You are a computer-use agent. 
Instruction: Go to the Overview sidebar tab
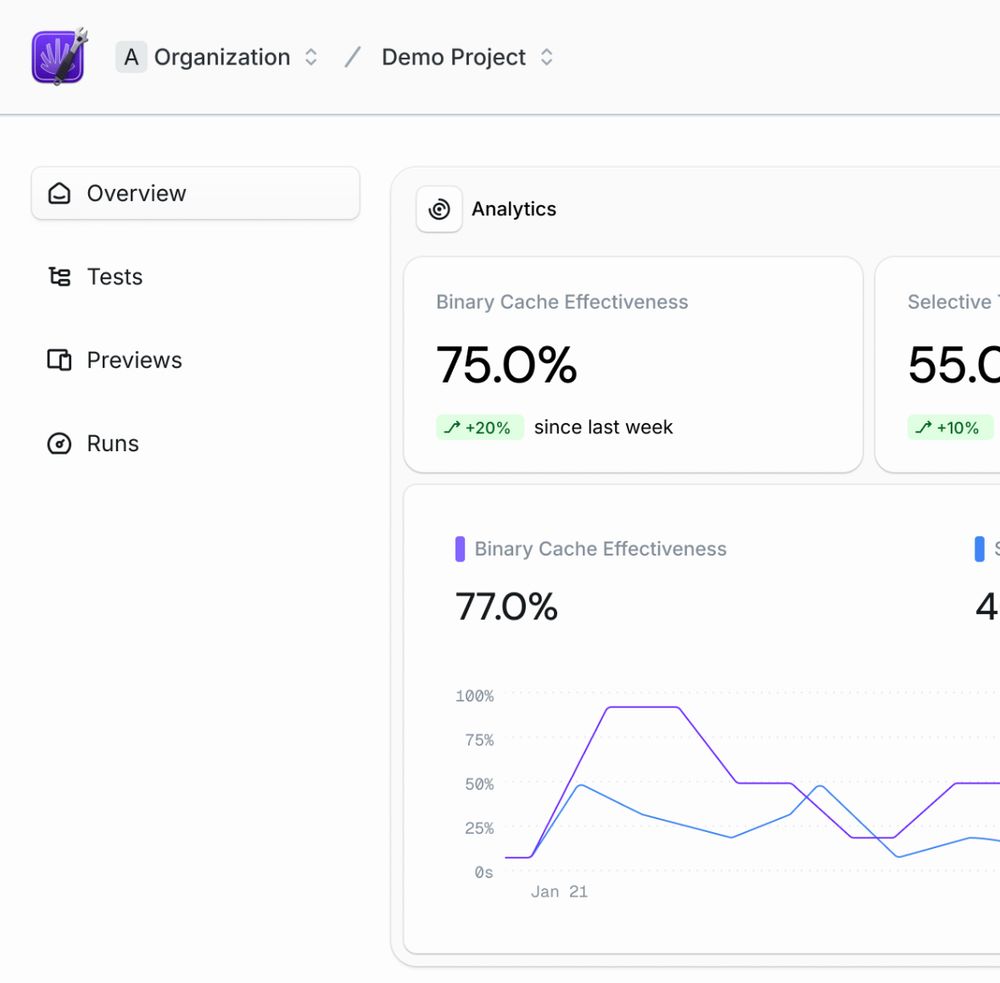click(x=195, y=193)
